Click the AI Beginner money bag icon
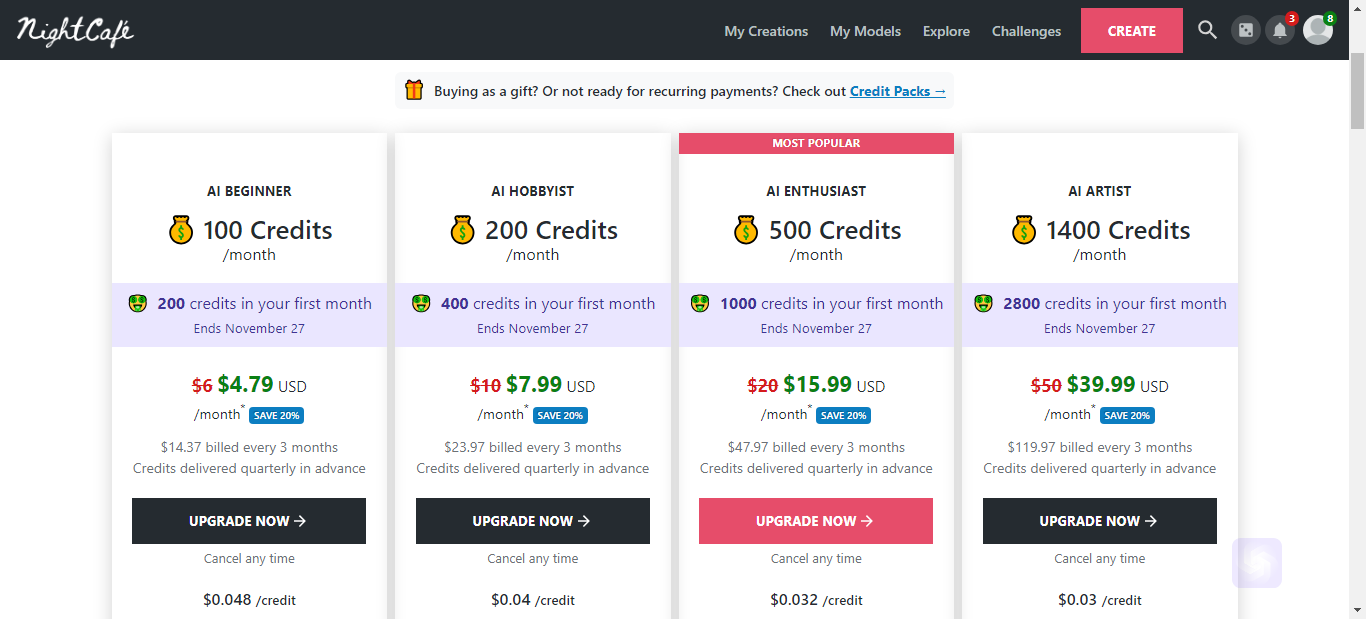The height and width of the screenshot is (619, 1366). [x=181, y=230]
